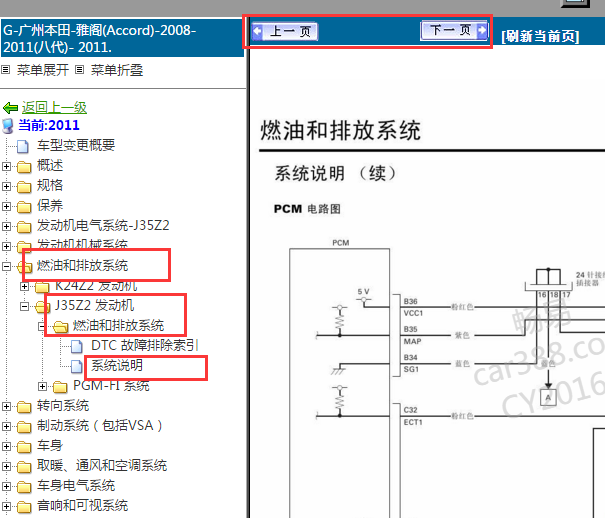Collapse all menus via 菜单折叠
The image size is (605, 518).
[x=117, y=70]
